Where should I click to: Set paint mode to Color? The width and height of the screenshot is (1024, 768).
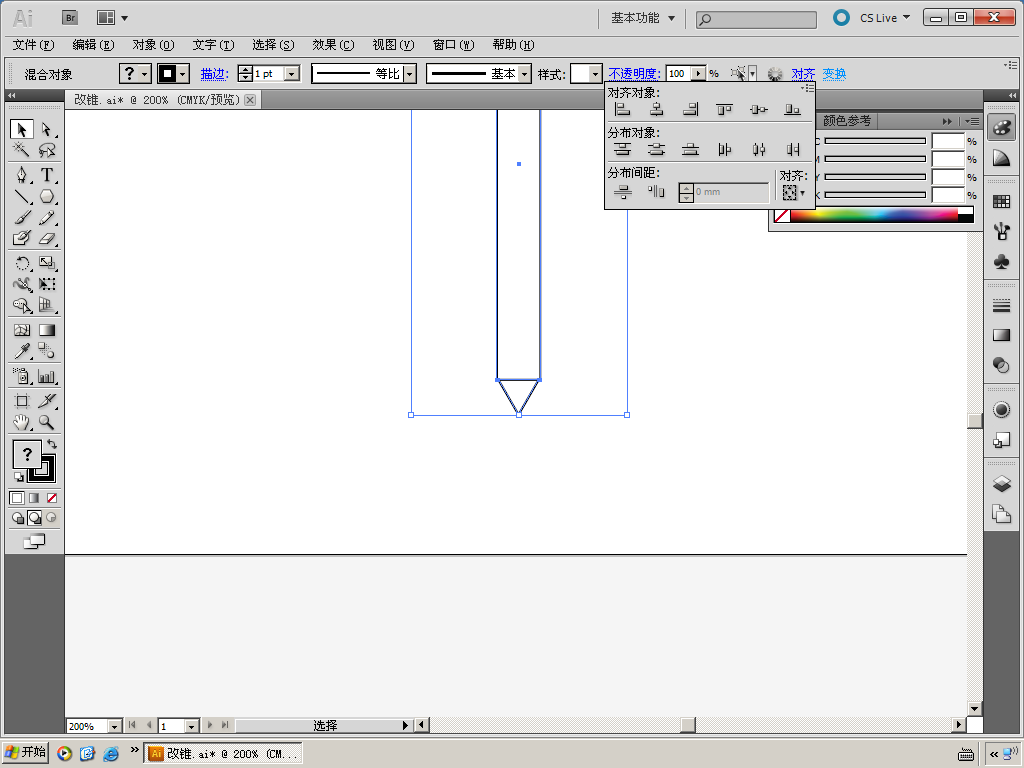click(17, 498)
